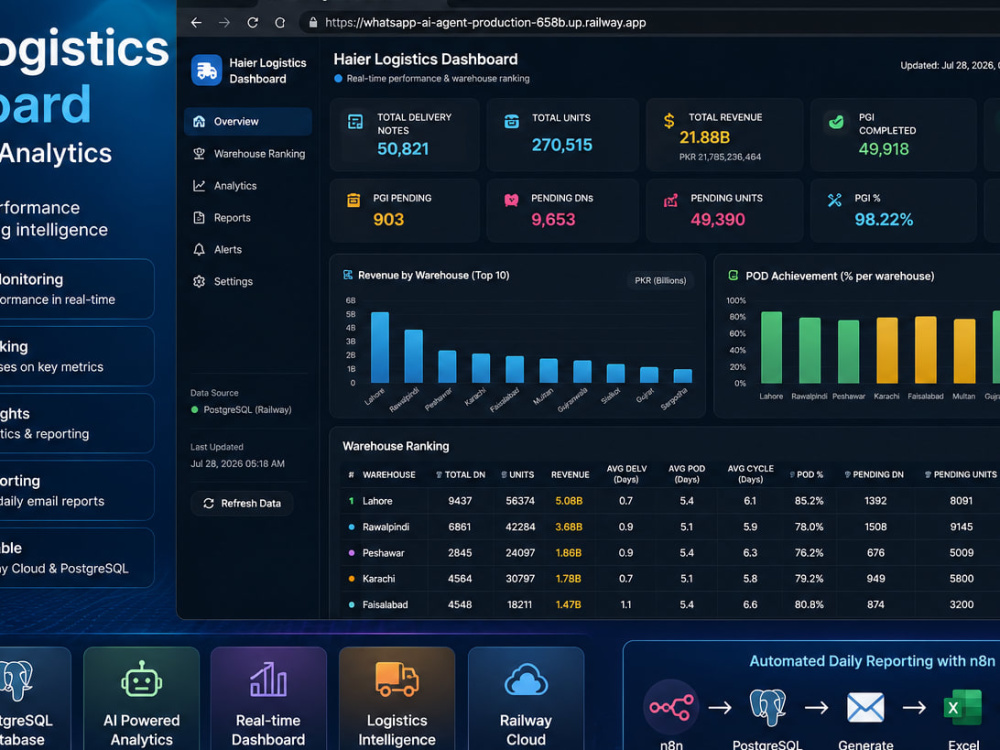The width and height of the screenshot is (1000, 750).
Task: Click the dollar icon on Total Revenue
Action: 668,121
